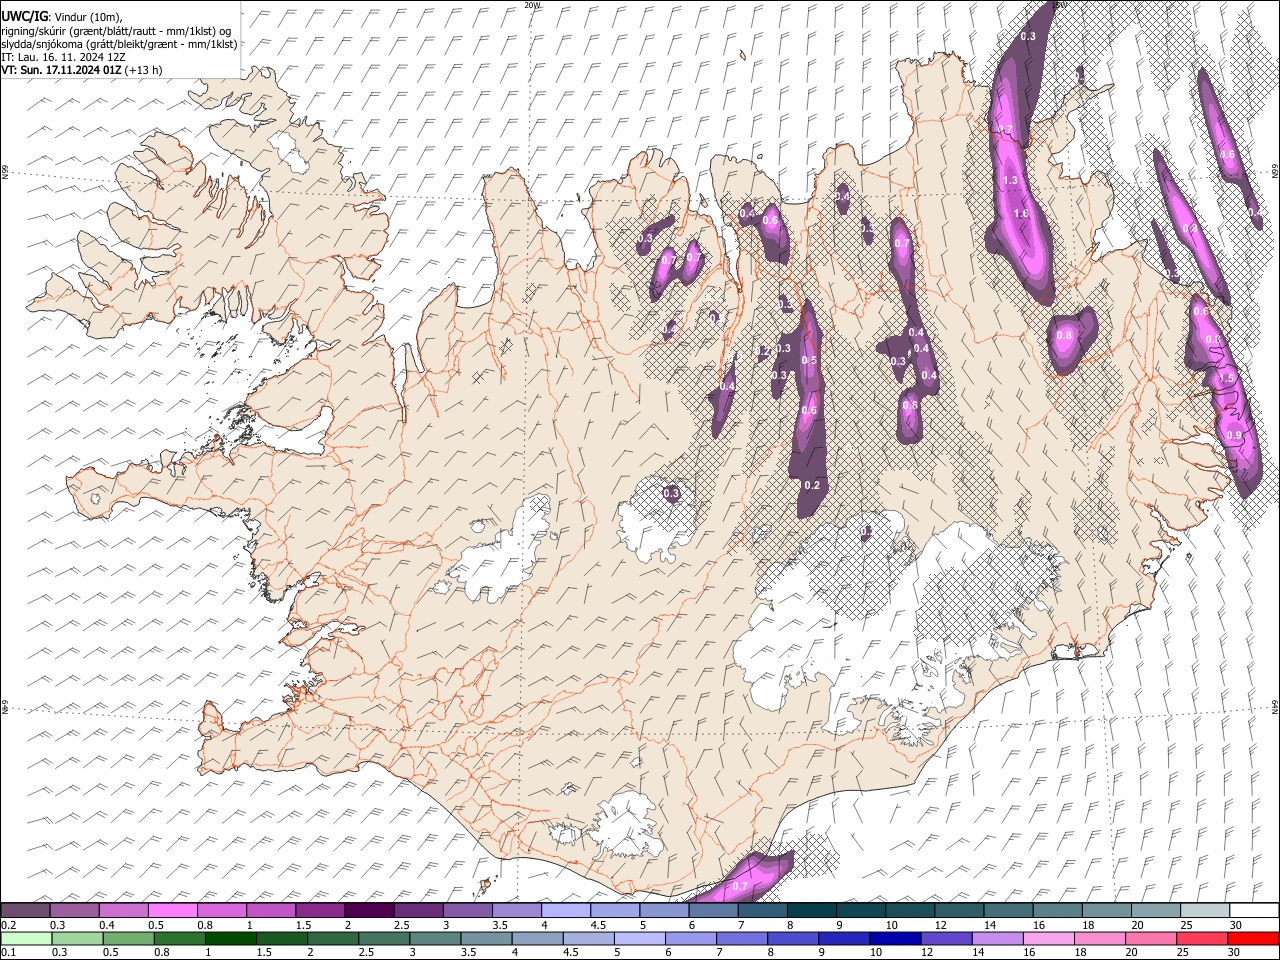Image resolution: width=1280 pixels, height=960 pixels.
Task: Pick the pale green 0.1 swatch in the bottom scale
Action: click(25, 938)
